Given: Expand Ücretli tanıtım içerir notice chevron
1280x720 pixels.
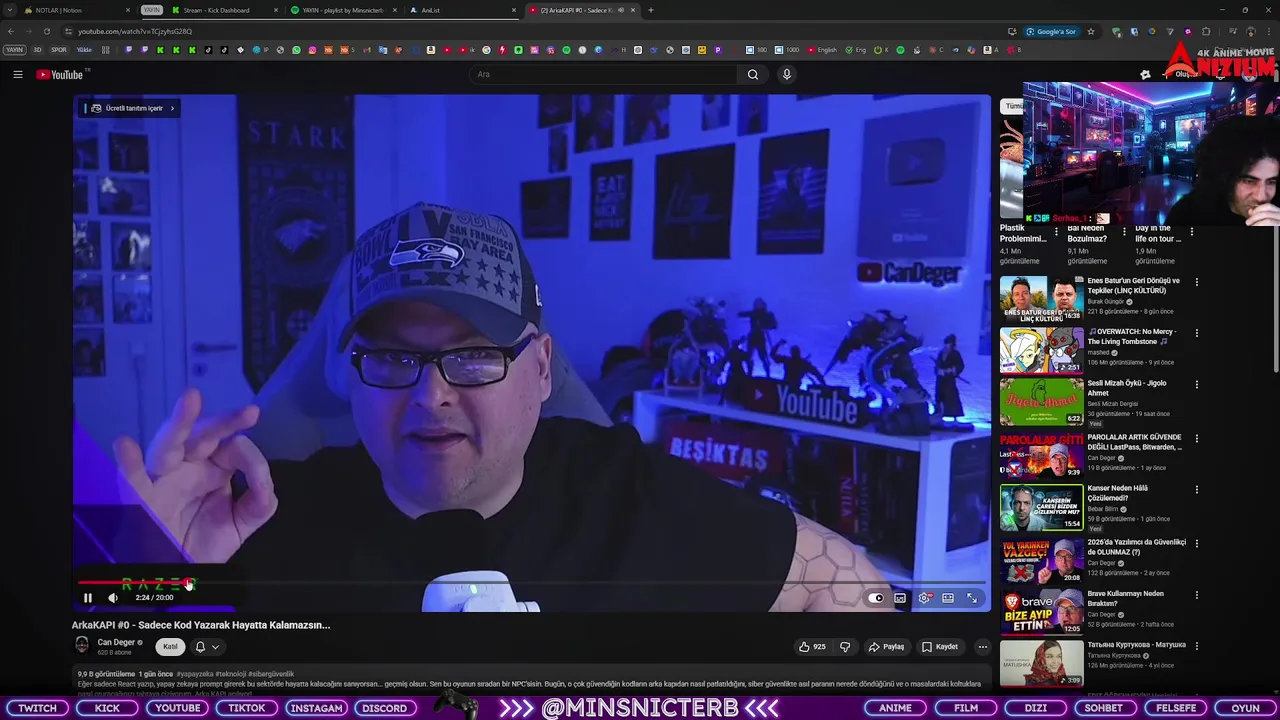Looking at the screenshot, I should (x=172, y=108).
